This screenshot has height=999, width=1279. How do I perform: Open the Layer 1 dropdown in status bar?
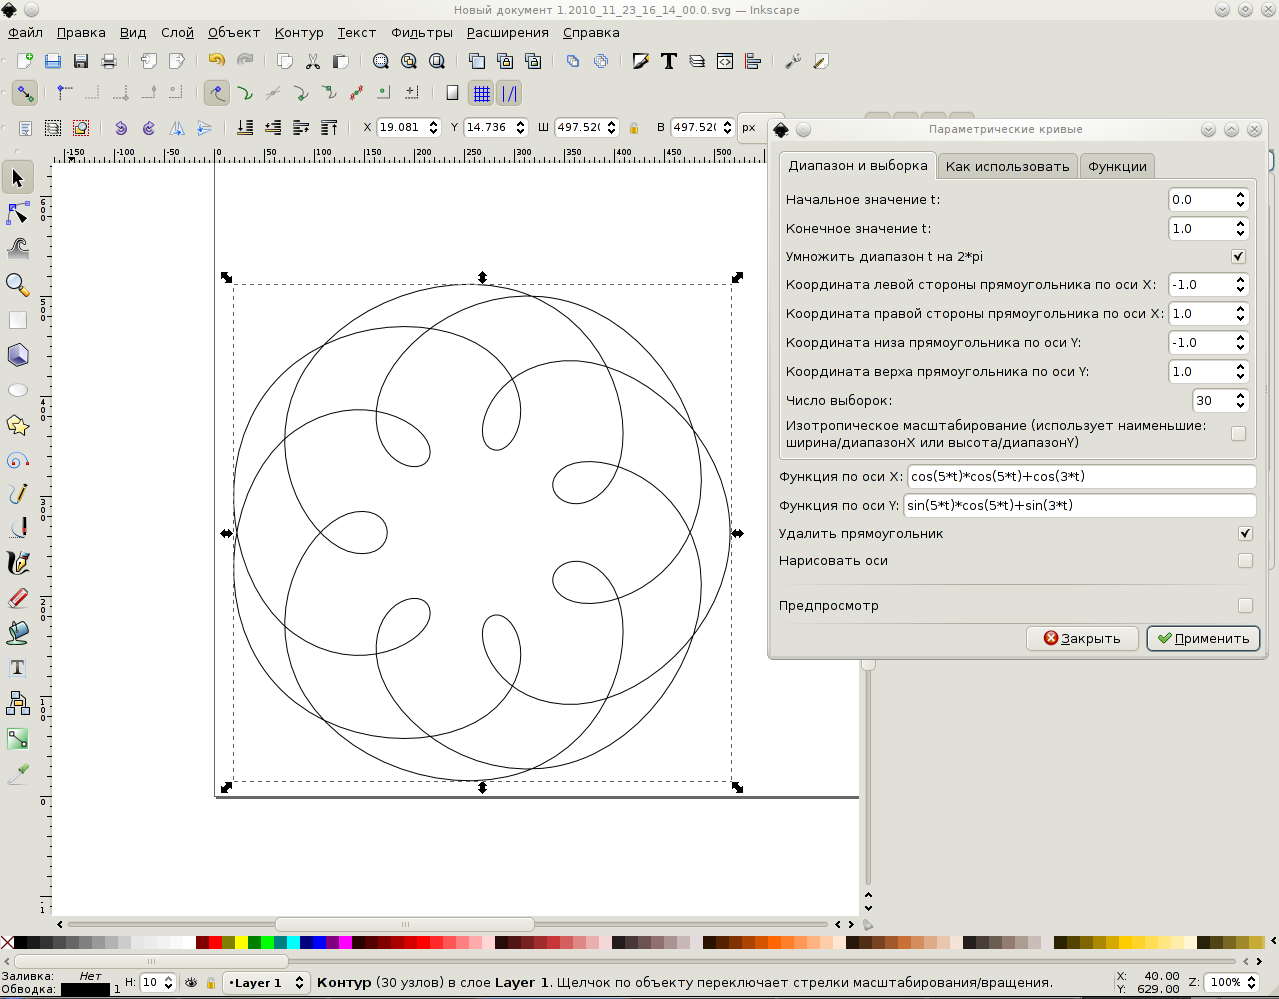tap(266, 983)
